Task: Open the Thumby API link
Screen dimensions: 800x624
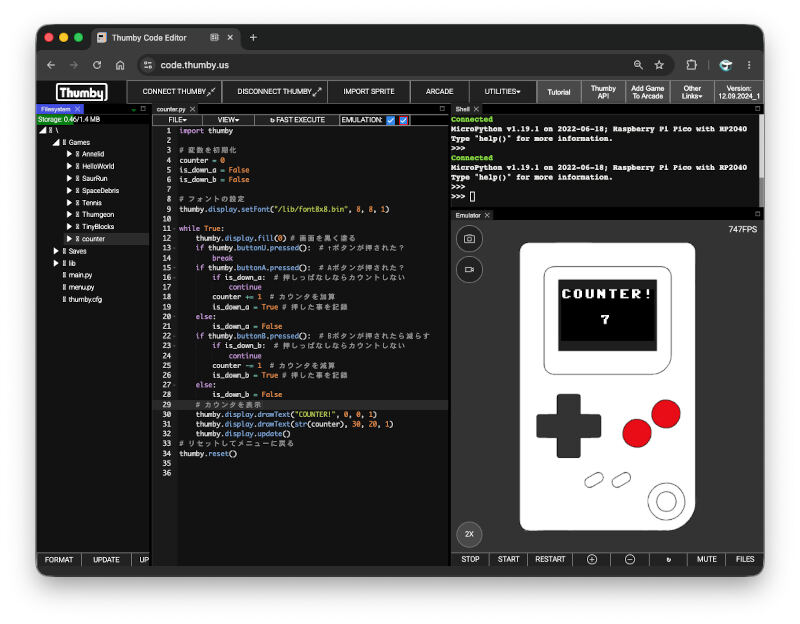Action: click(603, 92)
